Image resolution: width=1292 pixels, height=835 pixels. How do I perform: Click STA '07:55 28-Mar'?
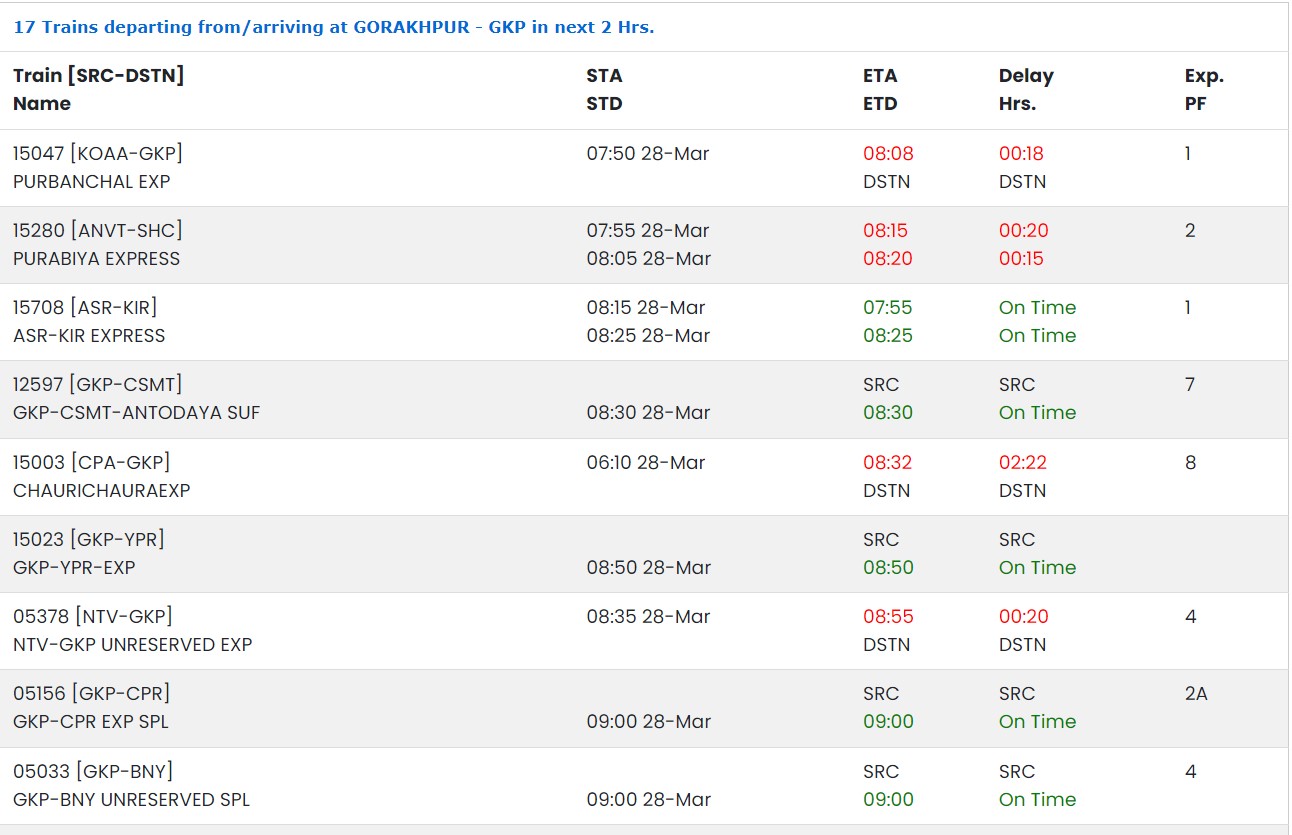648,231
